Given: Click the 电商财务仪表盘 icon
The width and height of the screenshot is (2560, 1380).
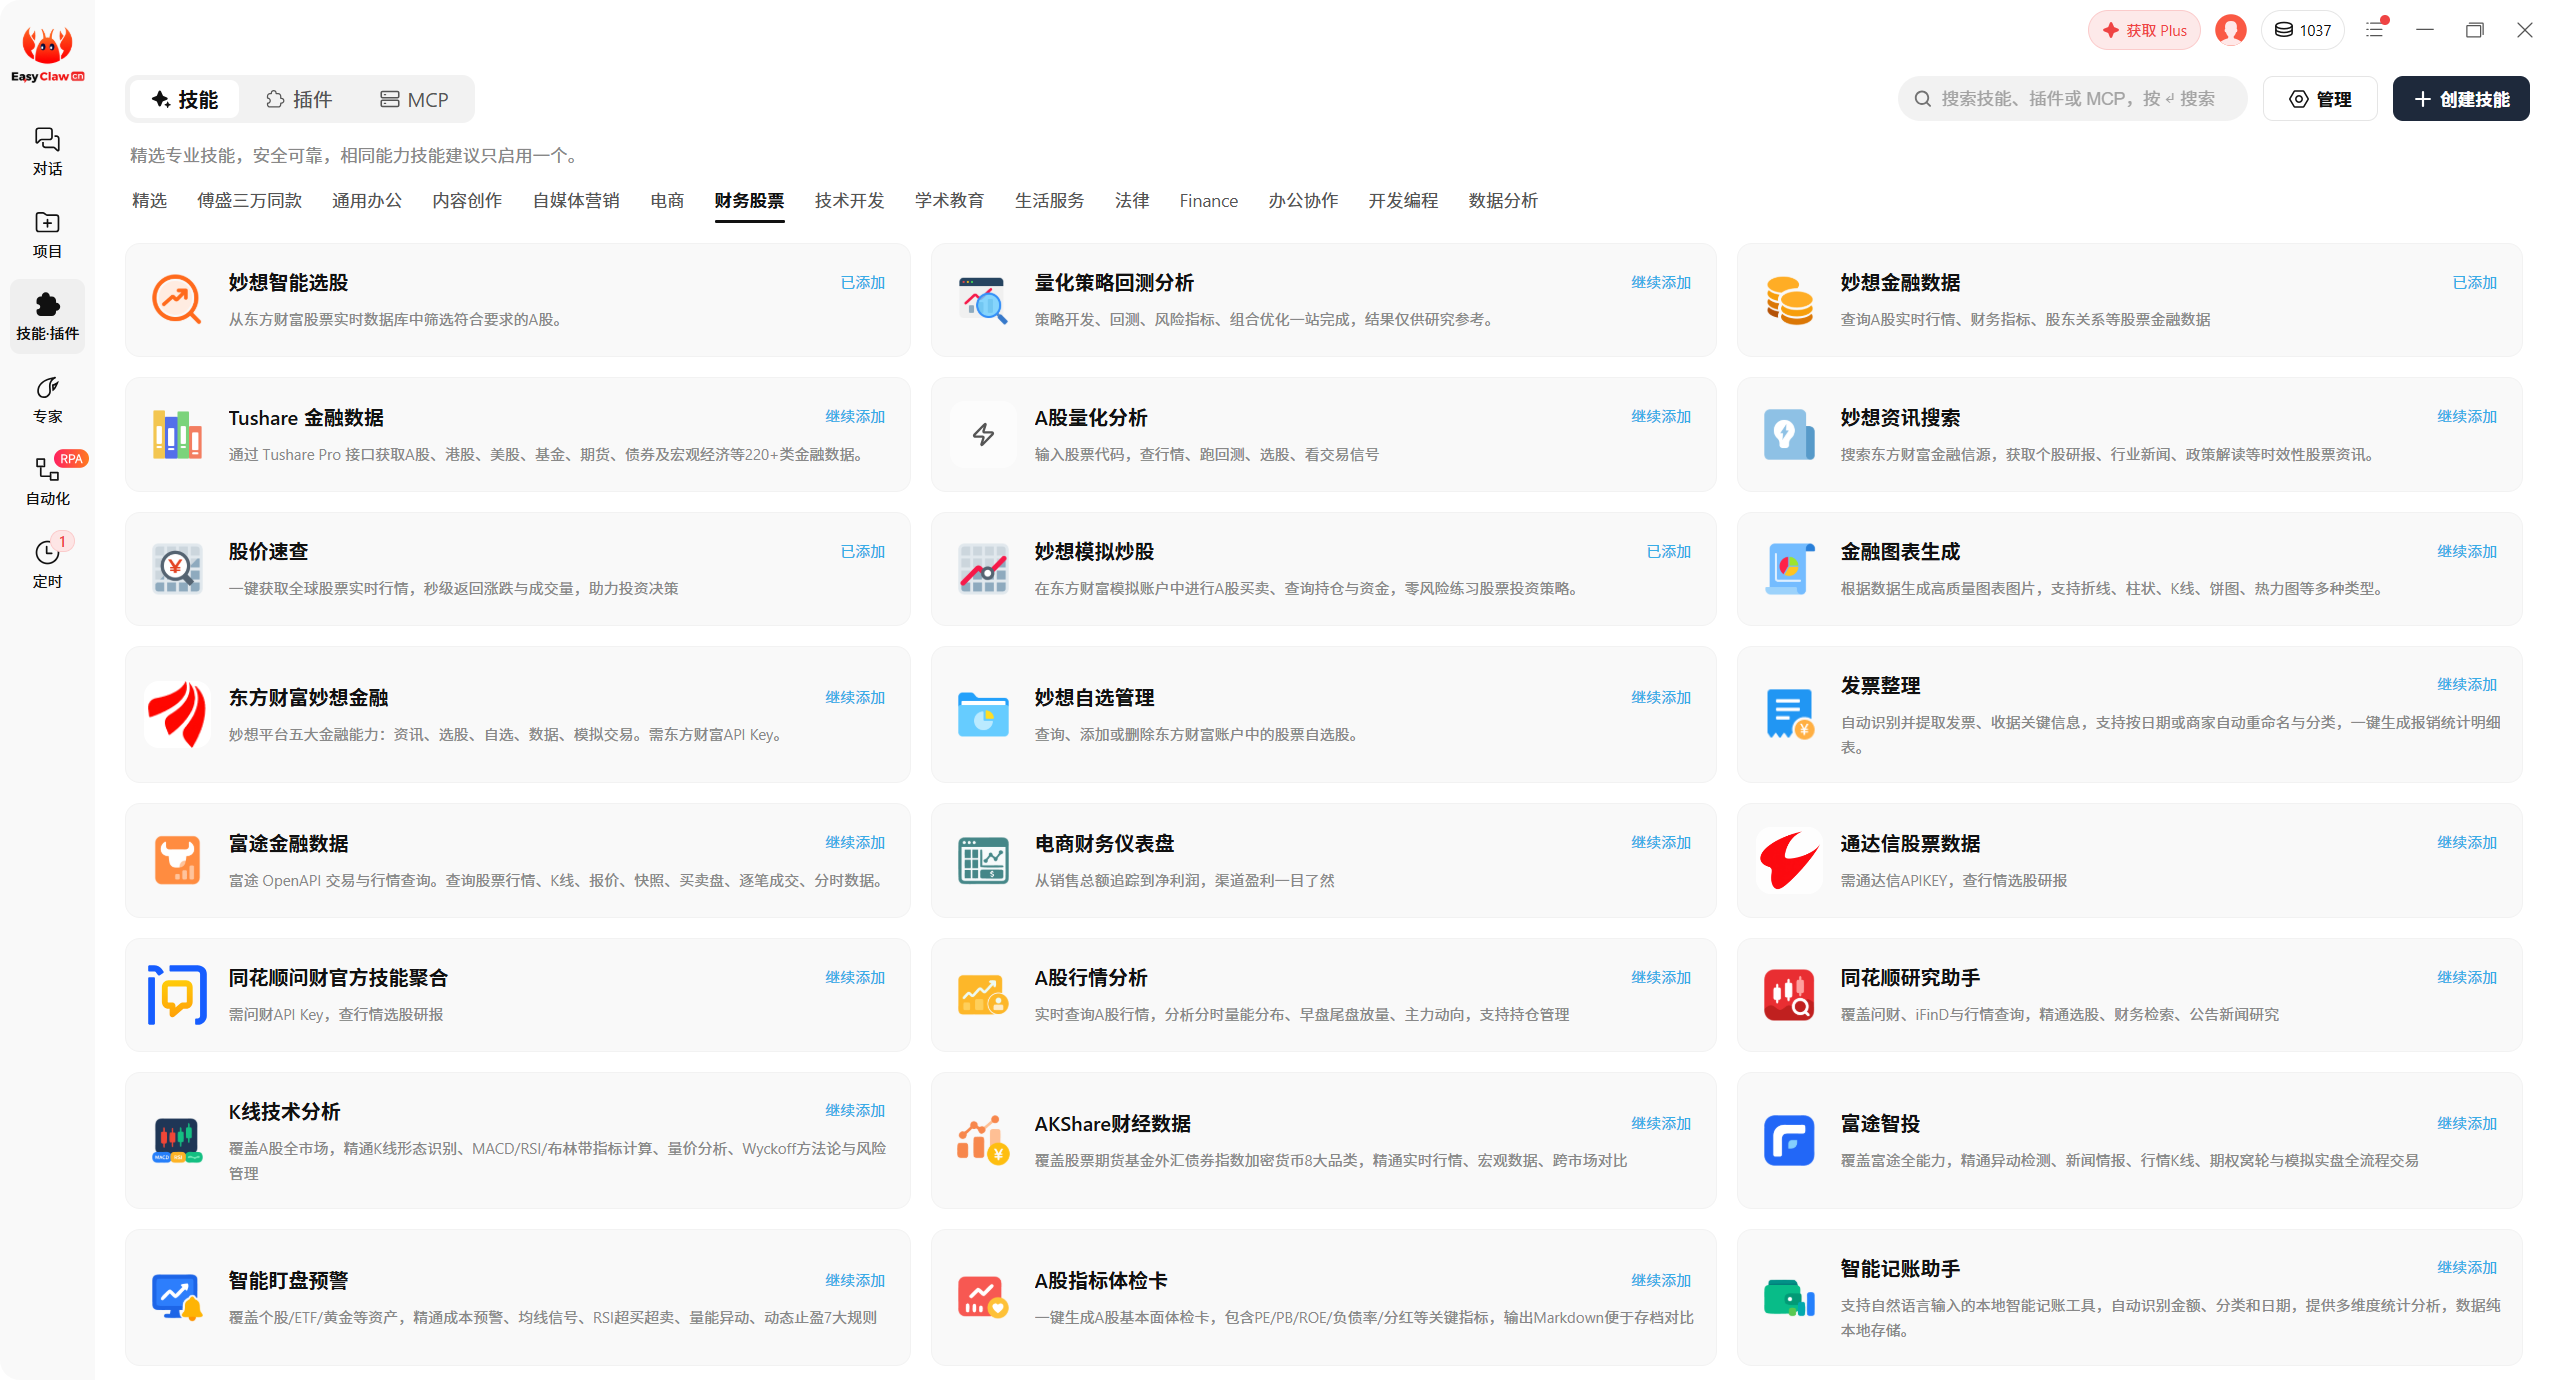Looking at the screenshot, I should pyautogui.click(x=983, y=860).
